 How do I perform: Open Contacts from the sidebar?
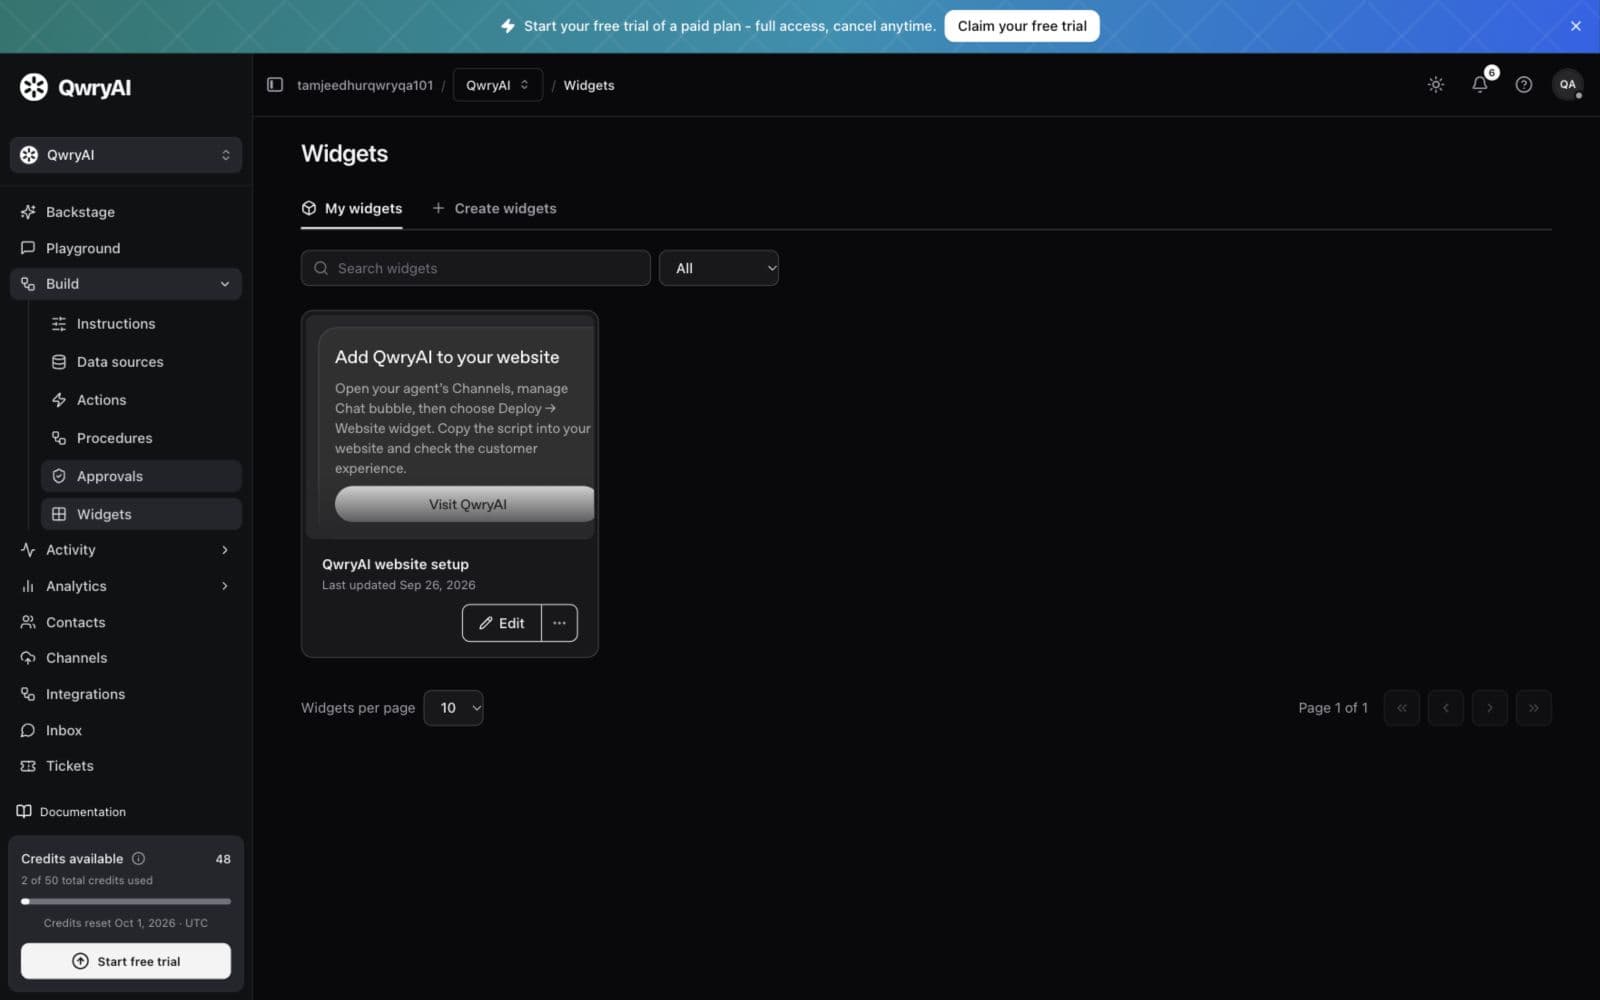coord(126,622)
